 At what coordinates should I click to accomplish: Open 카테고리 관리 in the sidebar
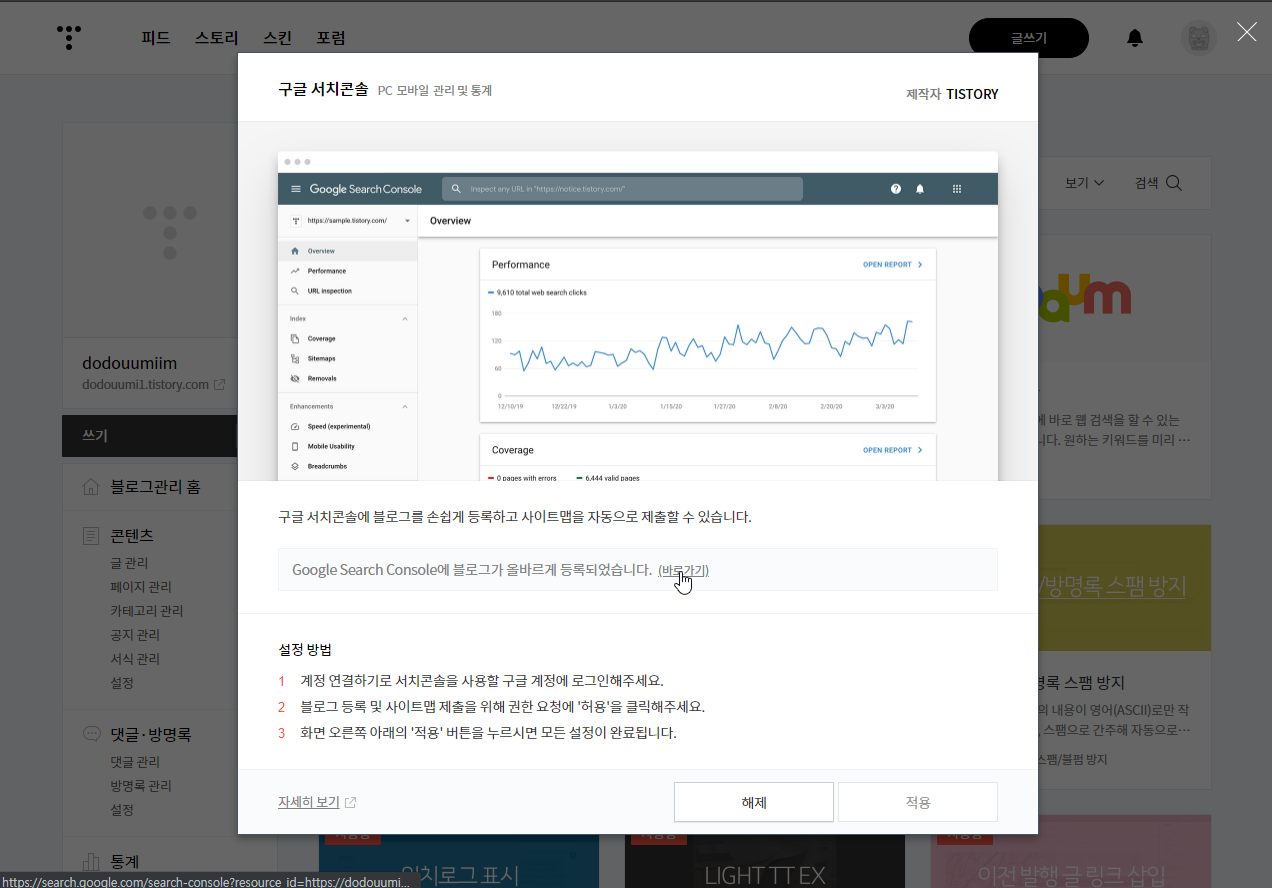[x=147, y=611]
